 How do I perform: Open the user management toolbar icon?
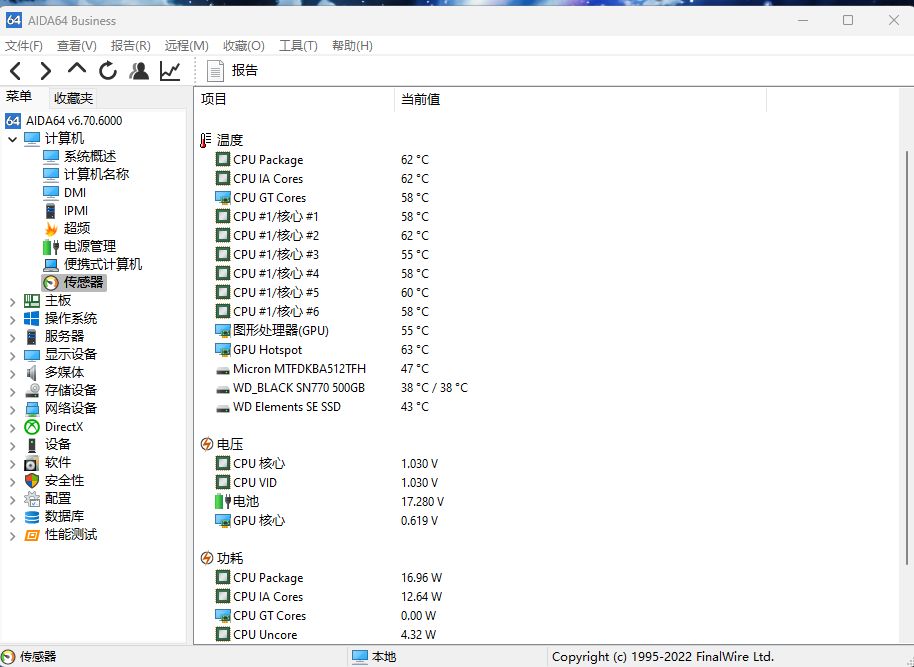click(139, 71)
